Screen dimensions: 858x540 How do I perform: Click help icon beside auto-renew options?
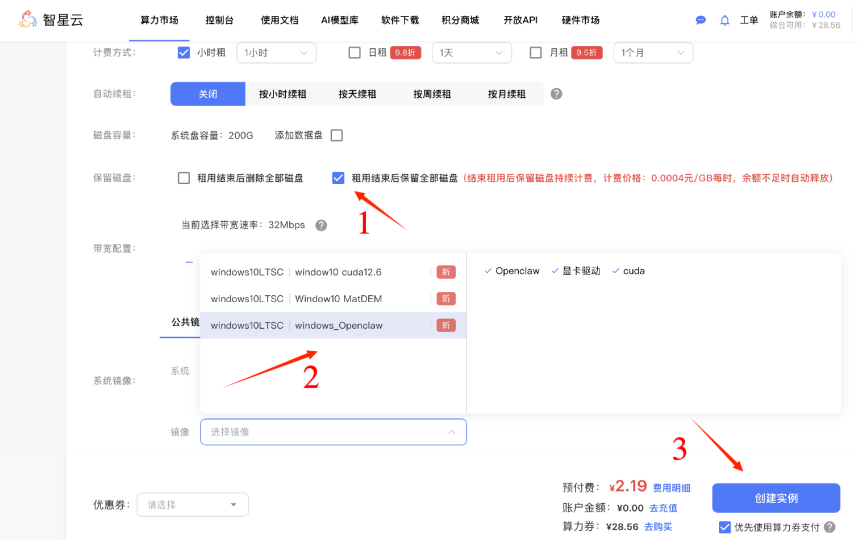coord(556,94)
